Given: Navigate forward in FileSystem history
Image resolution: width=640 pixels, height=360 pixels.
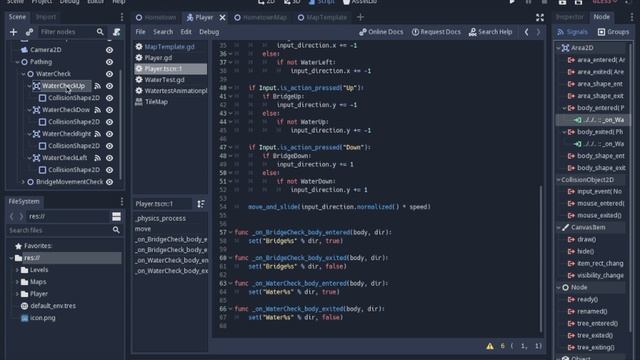Looking at the screenshot, I should coord(21,216).
